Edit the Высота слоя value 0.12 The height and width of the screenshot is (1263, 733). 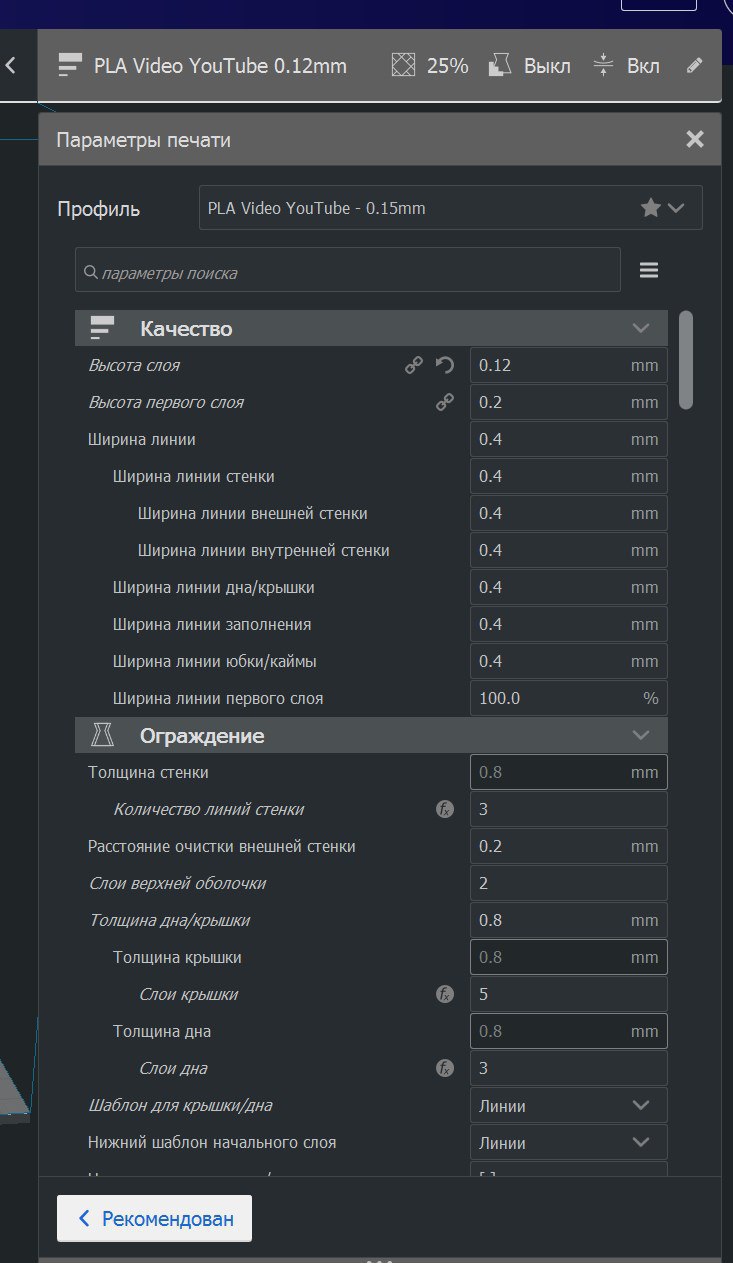(569, 365)
